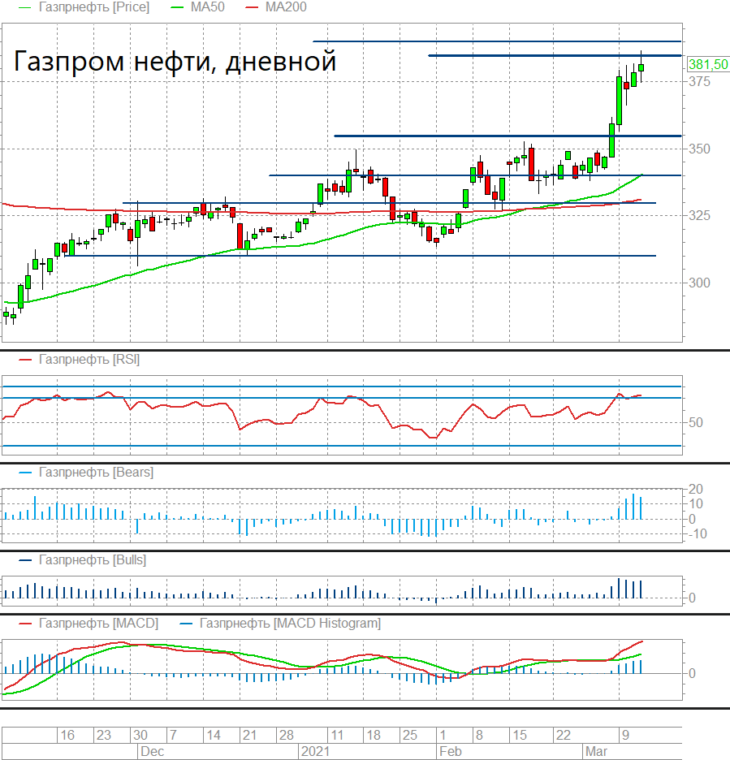Click the Газпрнефть [RSI] legend label
Viewport: 730px width, 760px height.
pos(89,360)
